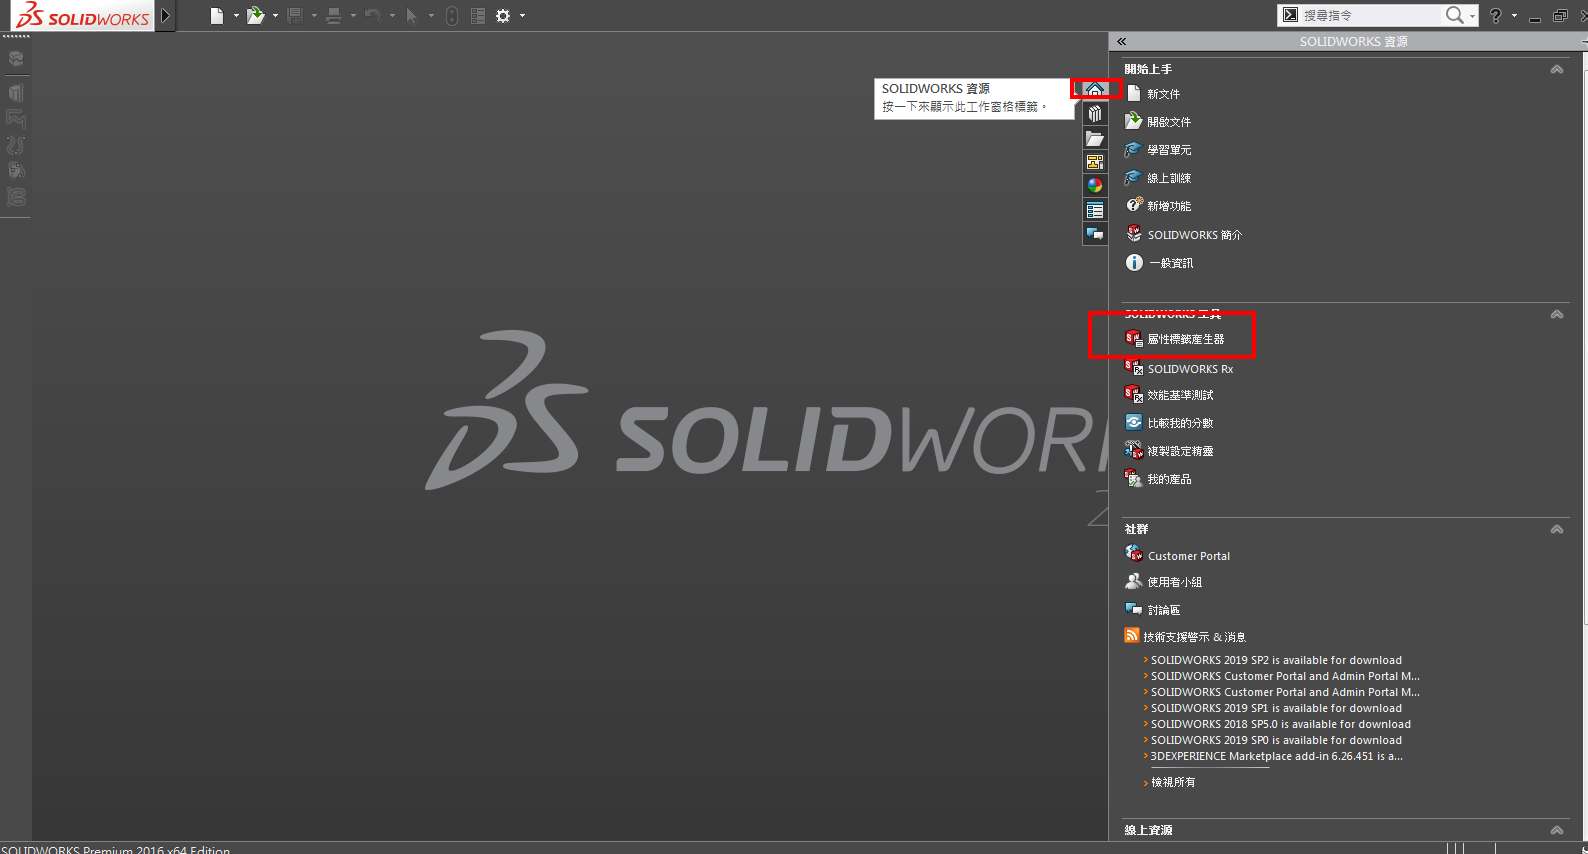Open Customer Portal link
The width and height of the screenshot is (1588, 854).
point(1189,556)
